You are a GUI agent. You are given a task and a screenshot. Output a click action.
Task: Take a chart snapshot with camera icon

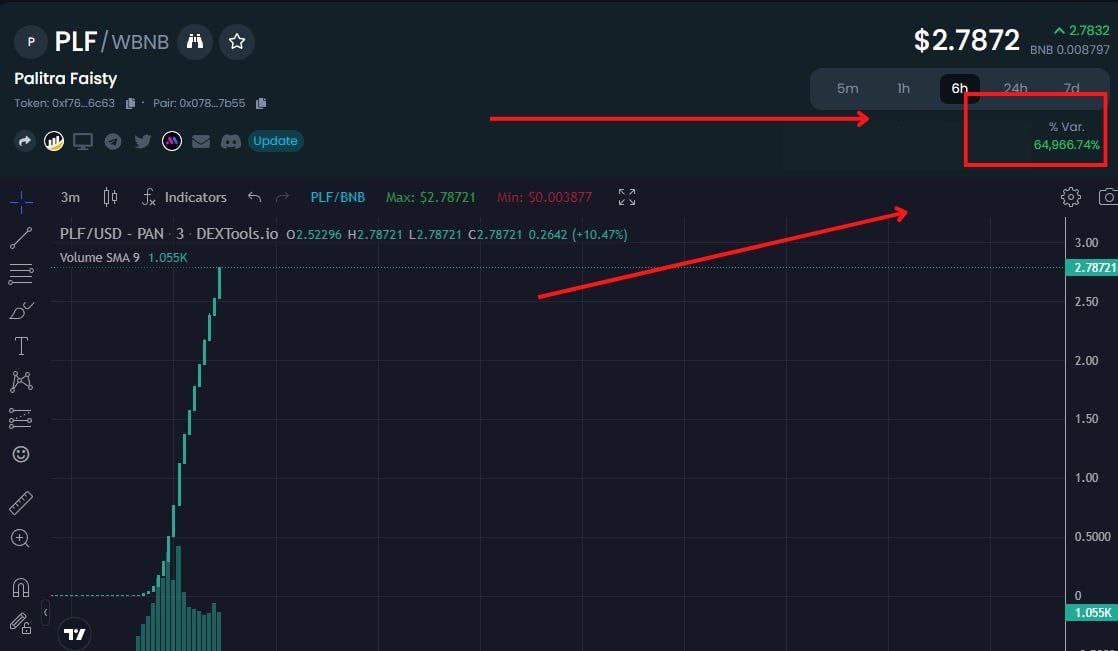tap(1108, 197)
